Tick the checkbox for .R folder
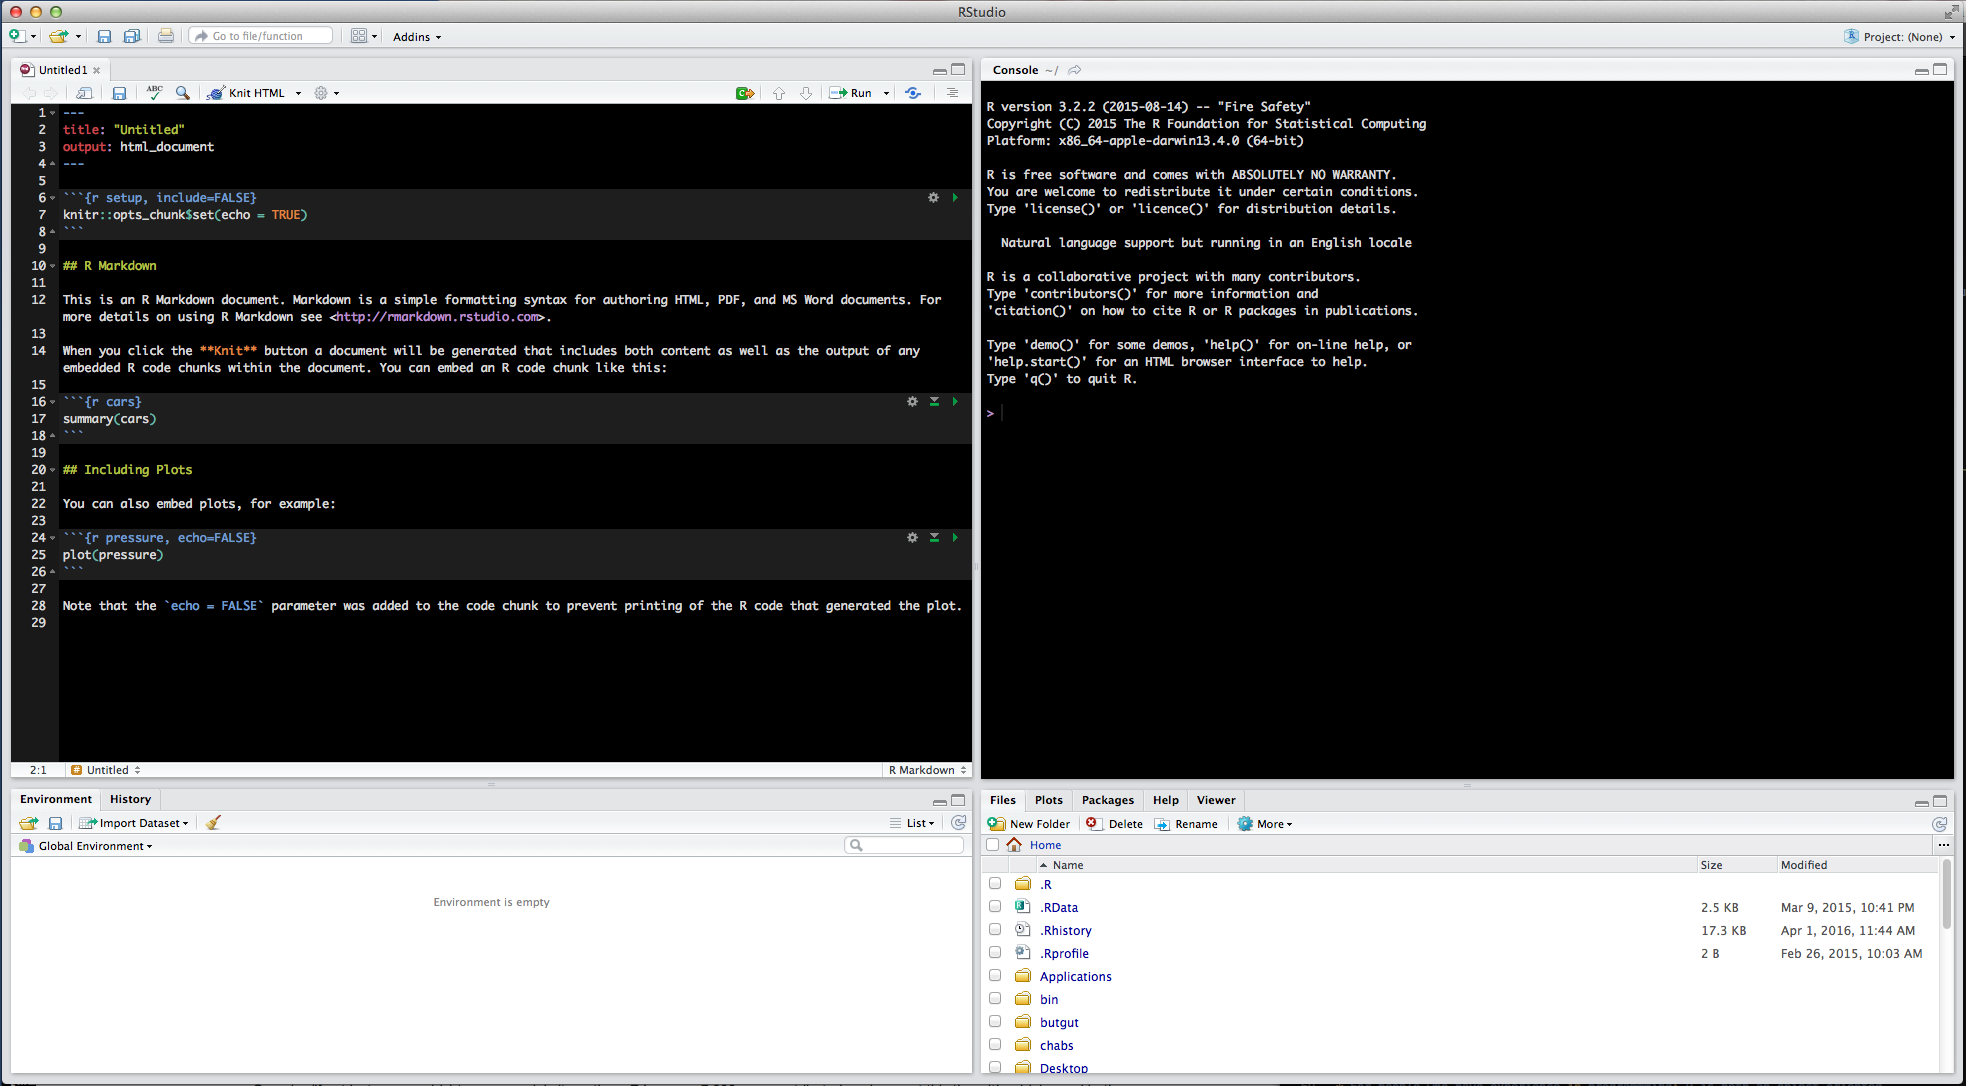1966x1086 pixels. coord(995,884)
